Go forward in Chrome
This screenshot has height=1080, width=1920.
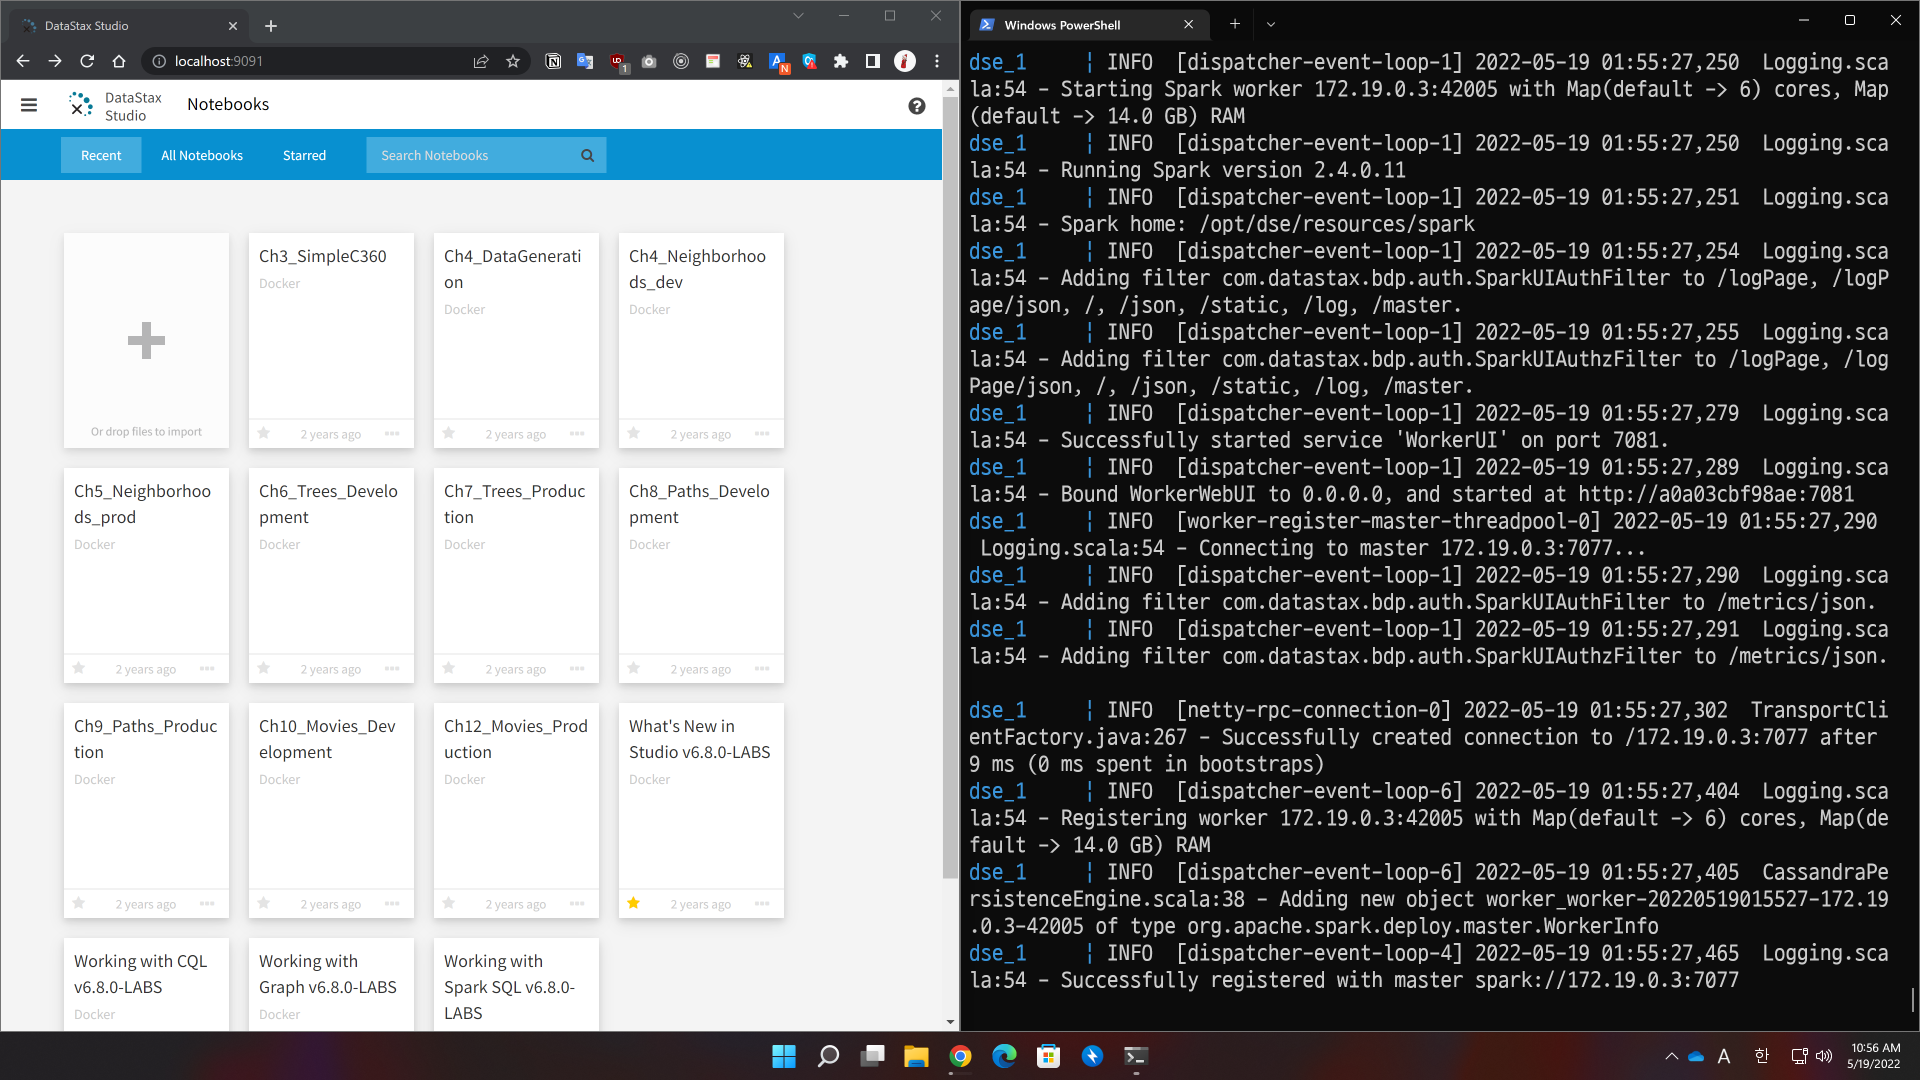[55, 61]
